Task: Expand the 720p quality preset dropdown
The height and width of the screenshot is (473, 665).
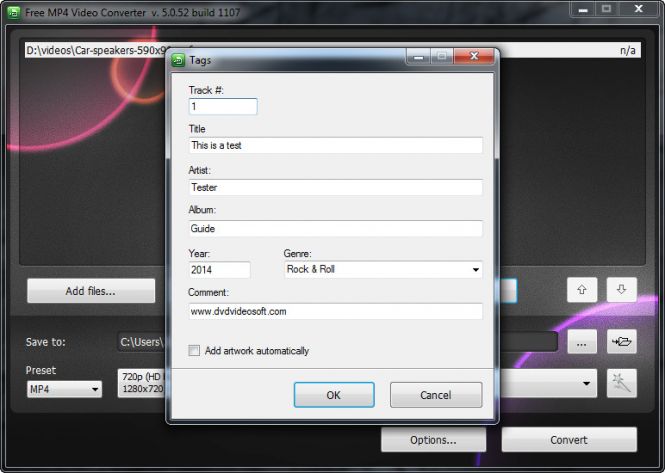Action: pyautogui.click(x=357, y=383)
